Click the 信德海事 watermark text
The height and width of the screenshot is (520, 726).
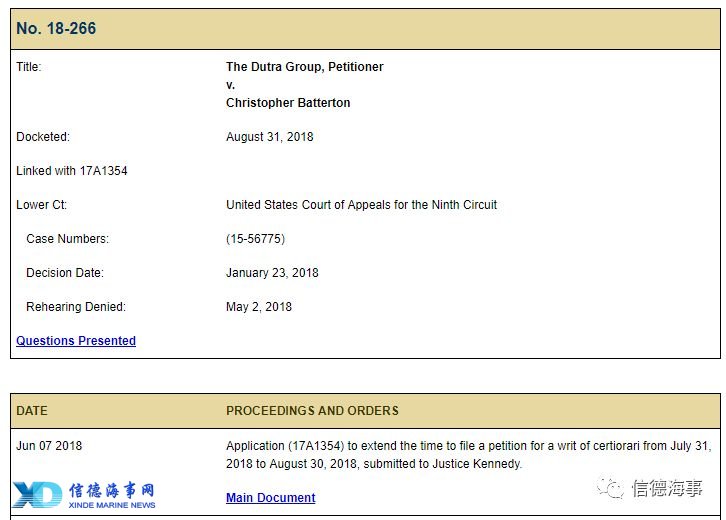click(x=667, y=488)
